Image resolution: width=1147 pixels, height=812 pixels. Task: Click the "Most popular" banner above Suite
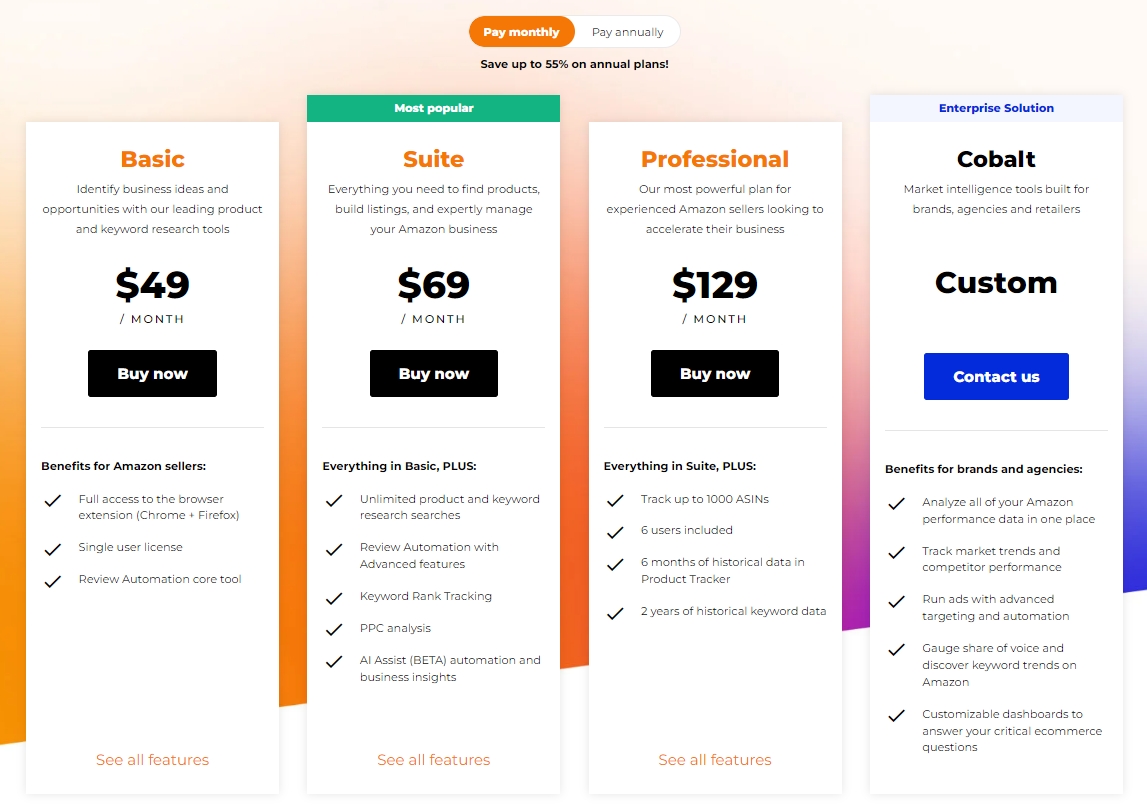coord(433,108)
